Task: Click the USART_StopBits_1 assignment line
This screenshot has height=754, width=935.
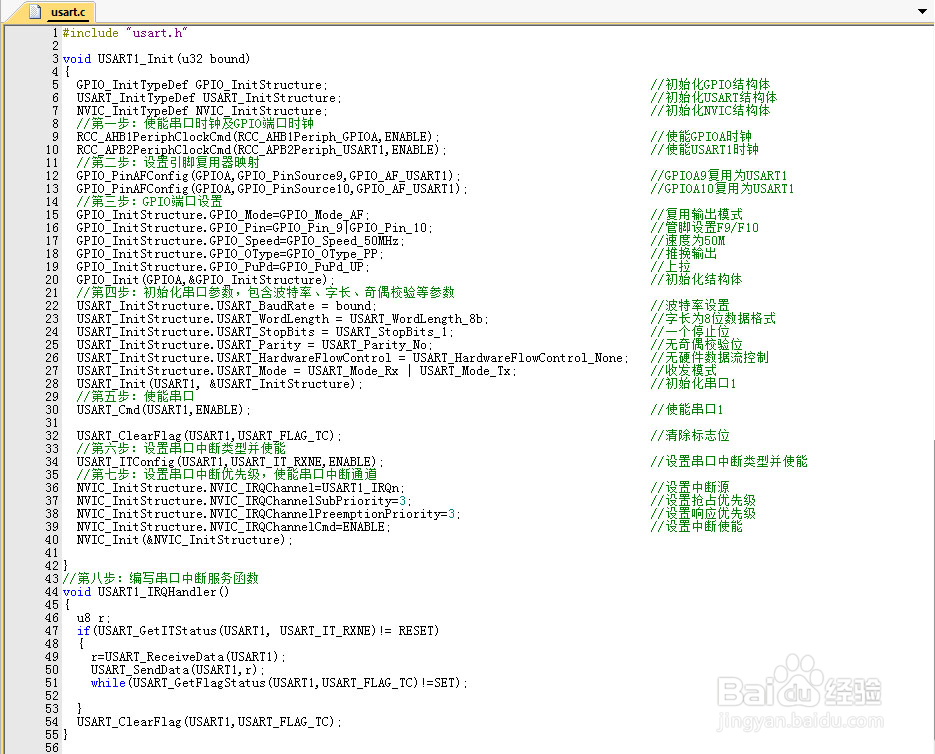Action: pos(265,332)
